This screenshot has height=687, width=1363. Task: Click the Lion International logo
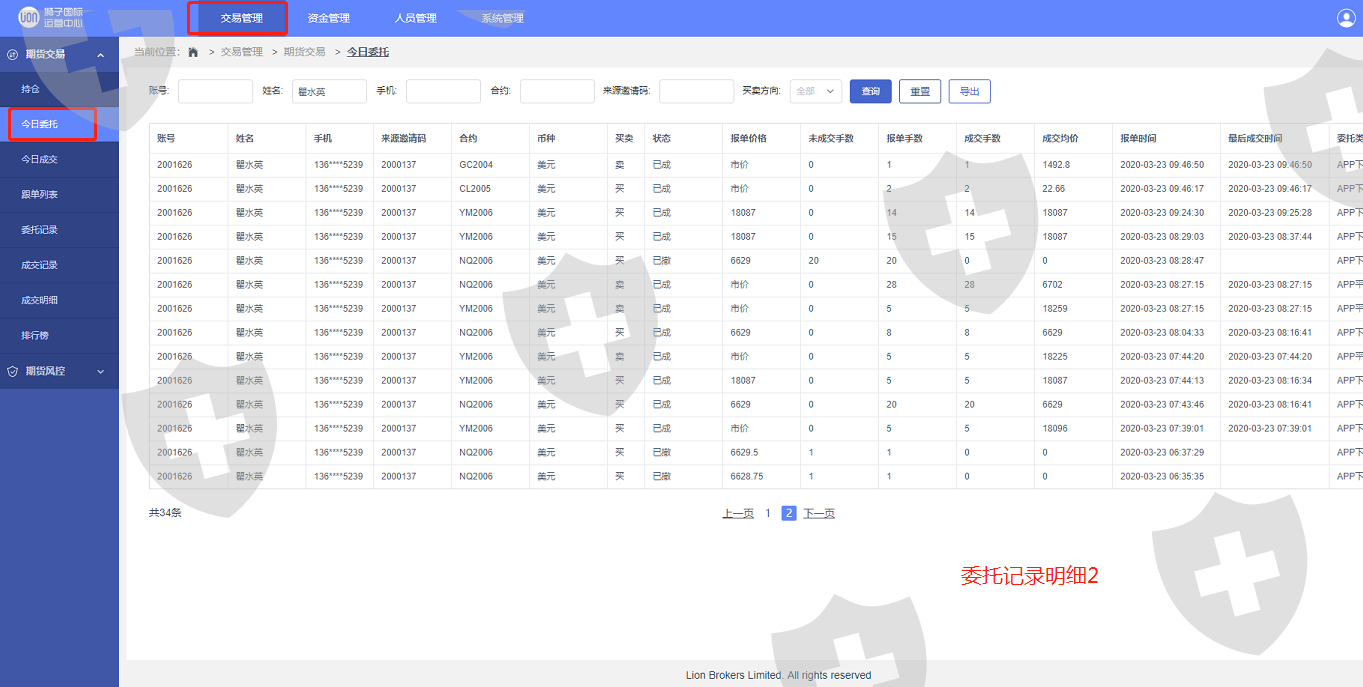[x=50, y=18]
